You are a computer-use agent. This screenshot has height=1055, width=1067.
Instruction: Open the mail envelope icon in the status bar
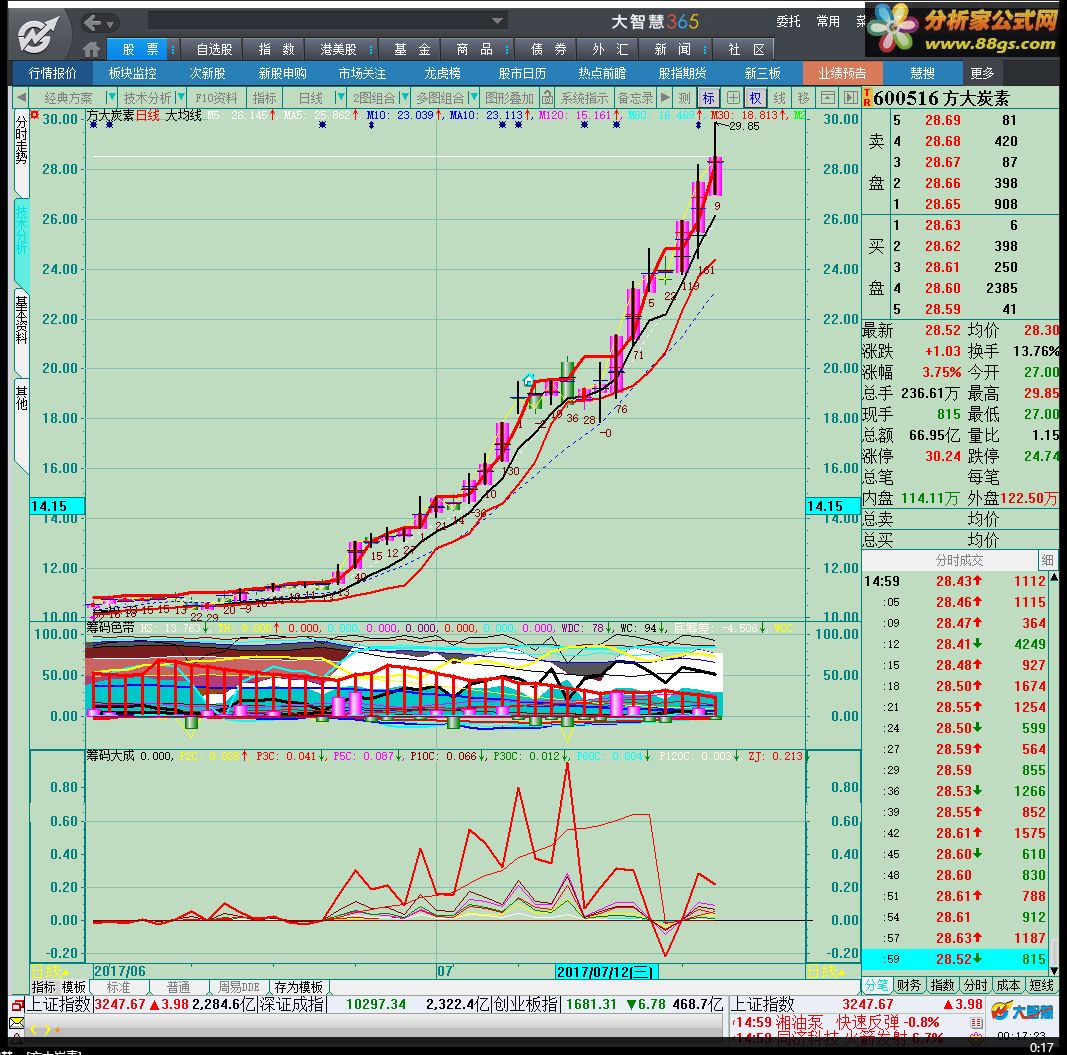[x=16, y=1022]
